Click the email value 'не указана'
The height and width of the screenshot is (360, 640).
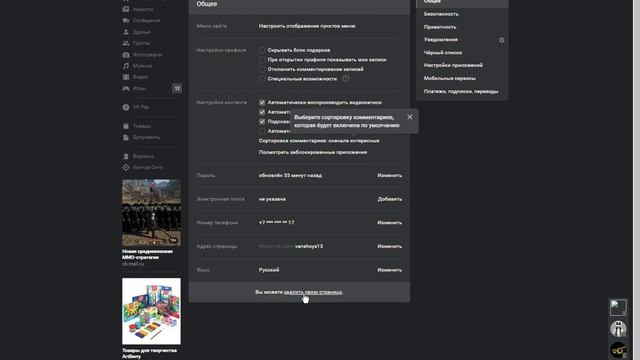click(x=272, y=199)
